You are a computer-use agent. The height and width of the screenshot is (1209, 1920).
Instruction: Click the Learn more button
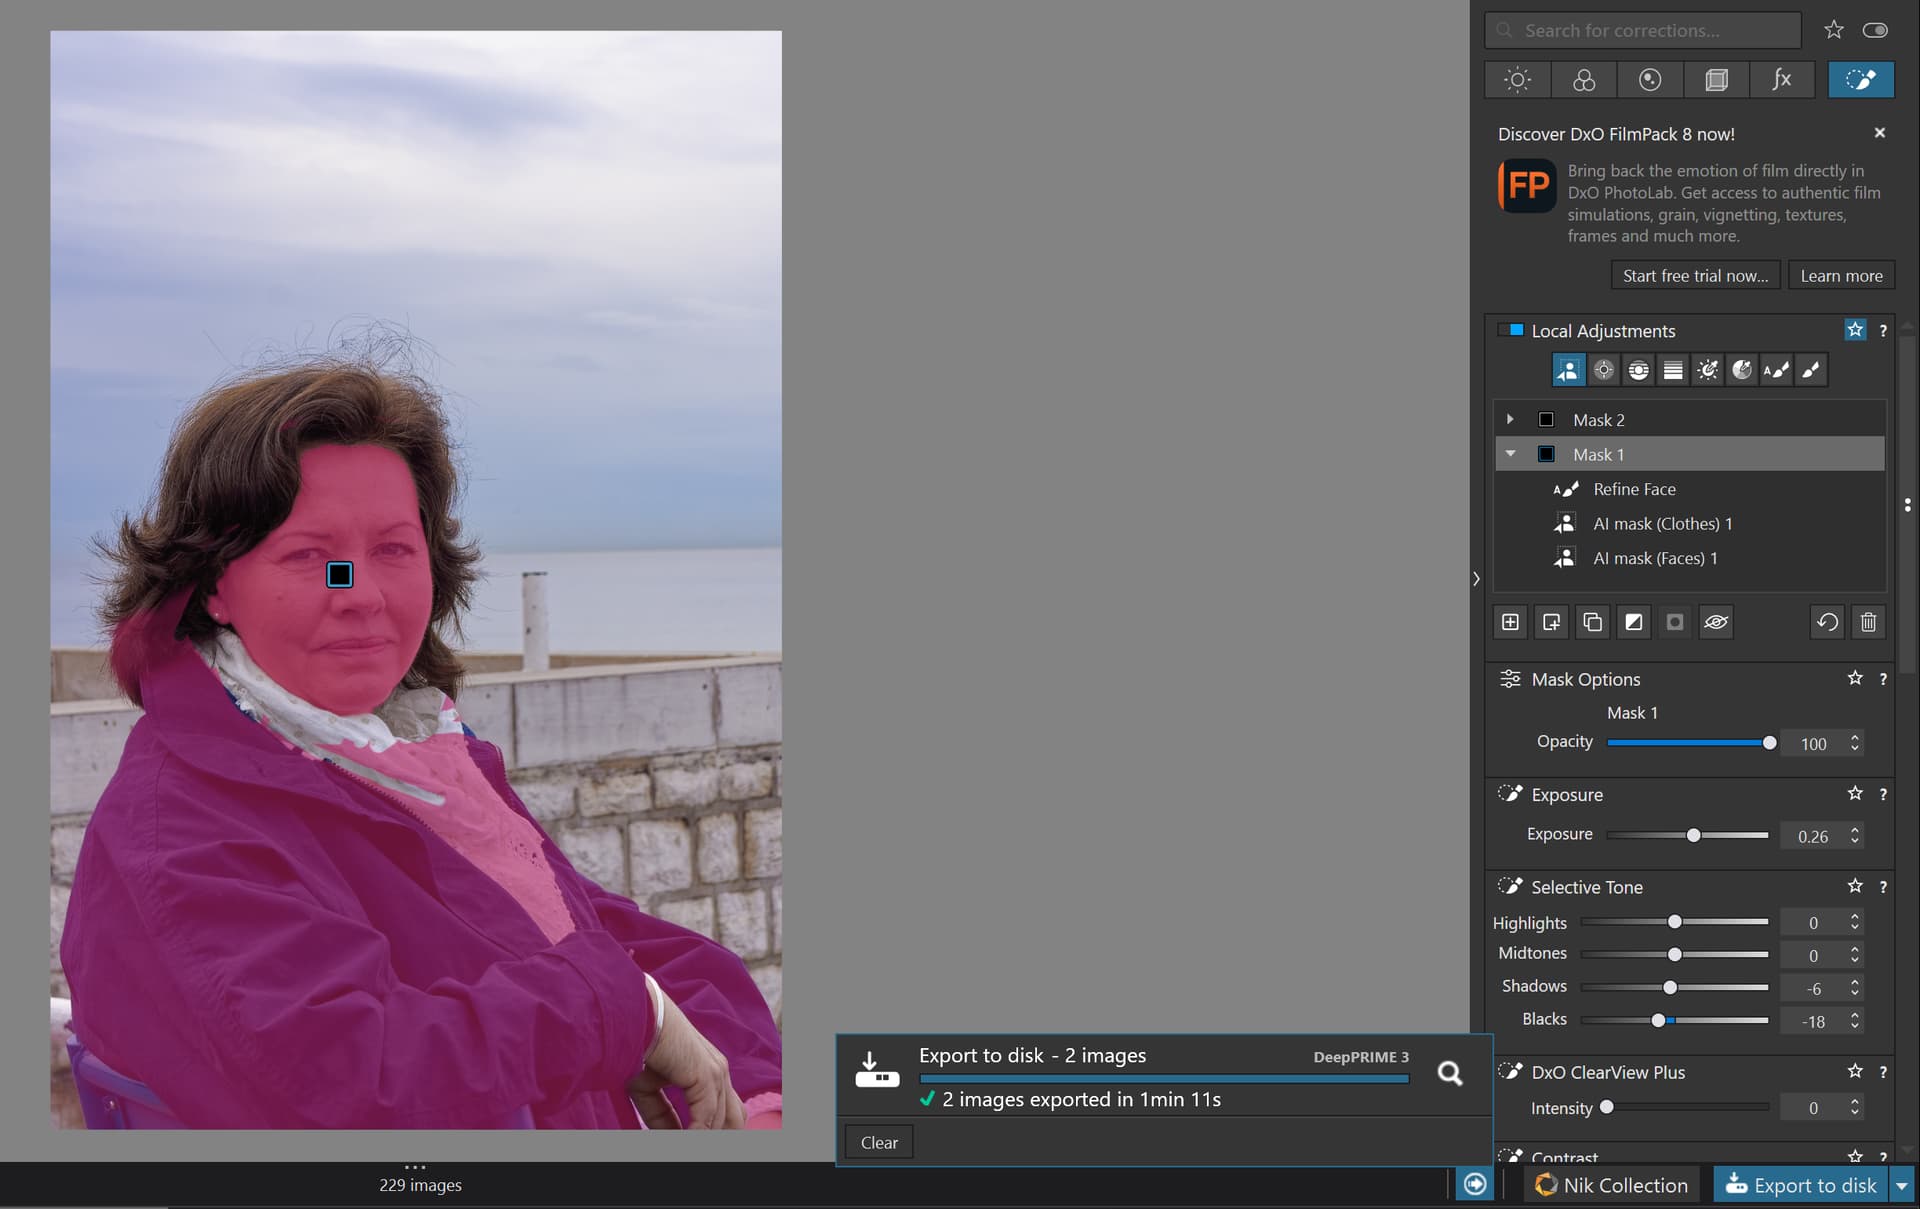pyautogui.click(x=1840, y=276)
